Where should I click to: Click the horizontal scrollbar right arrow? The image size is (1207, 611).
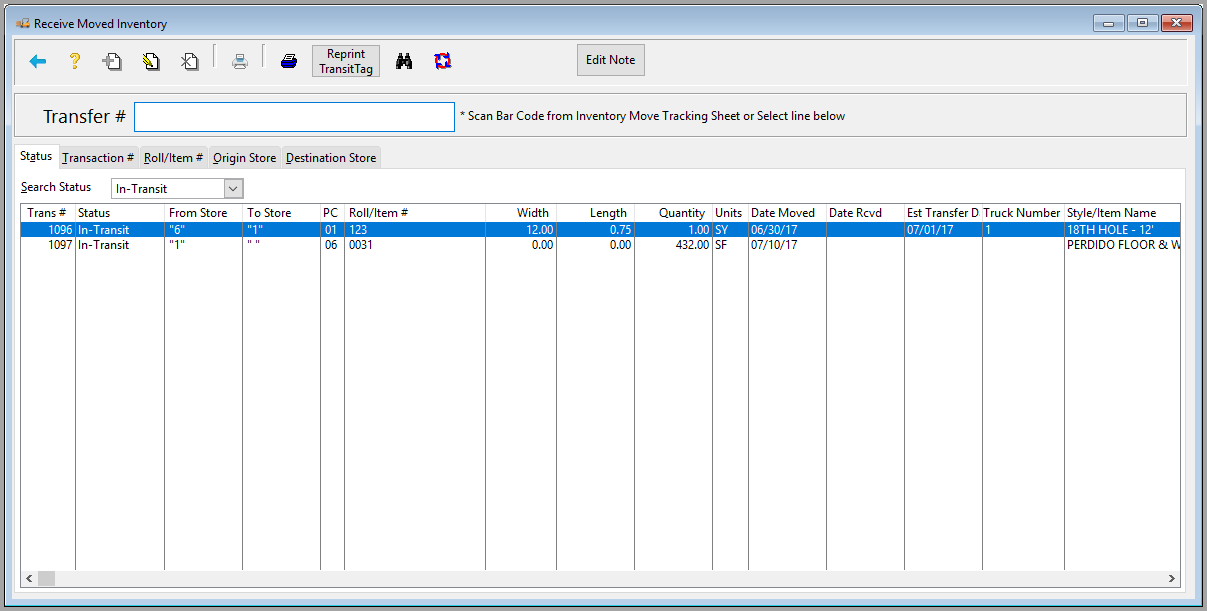pos(1172,578)
